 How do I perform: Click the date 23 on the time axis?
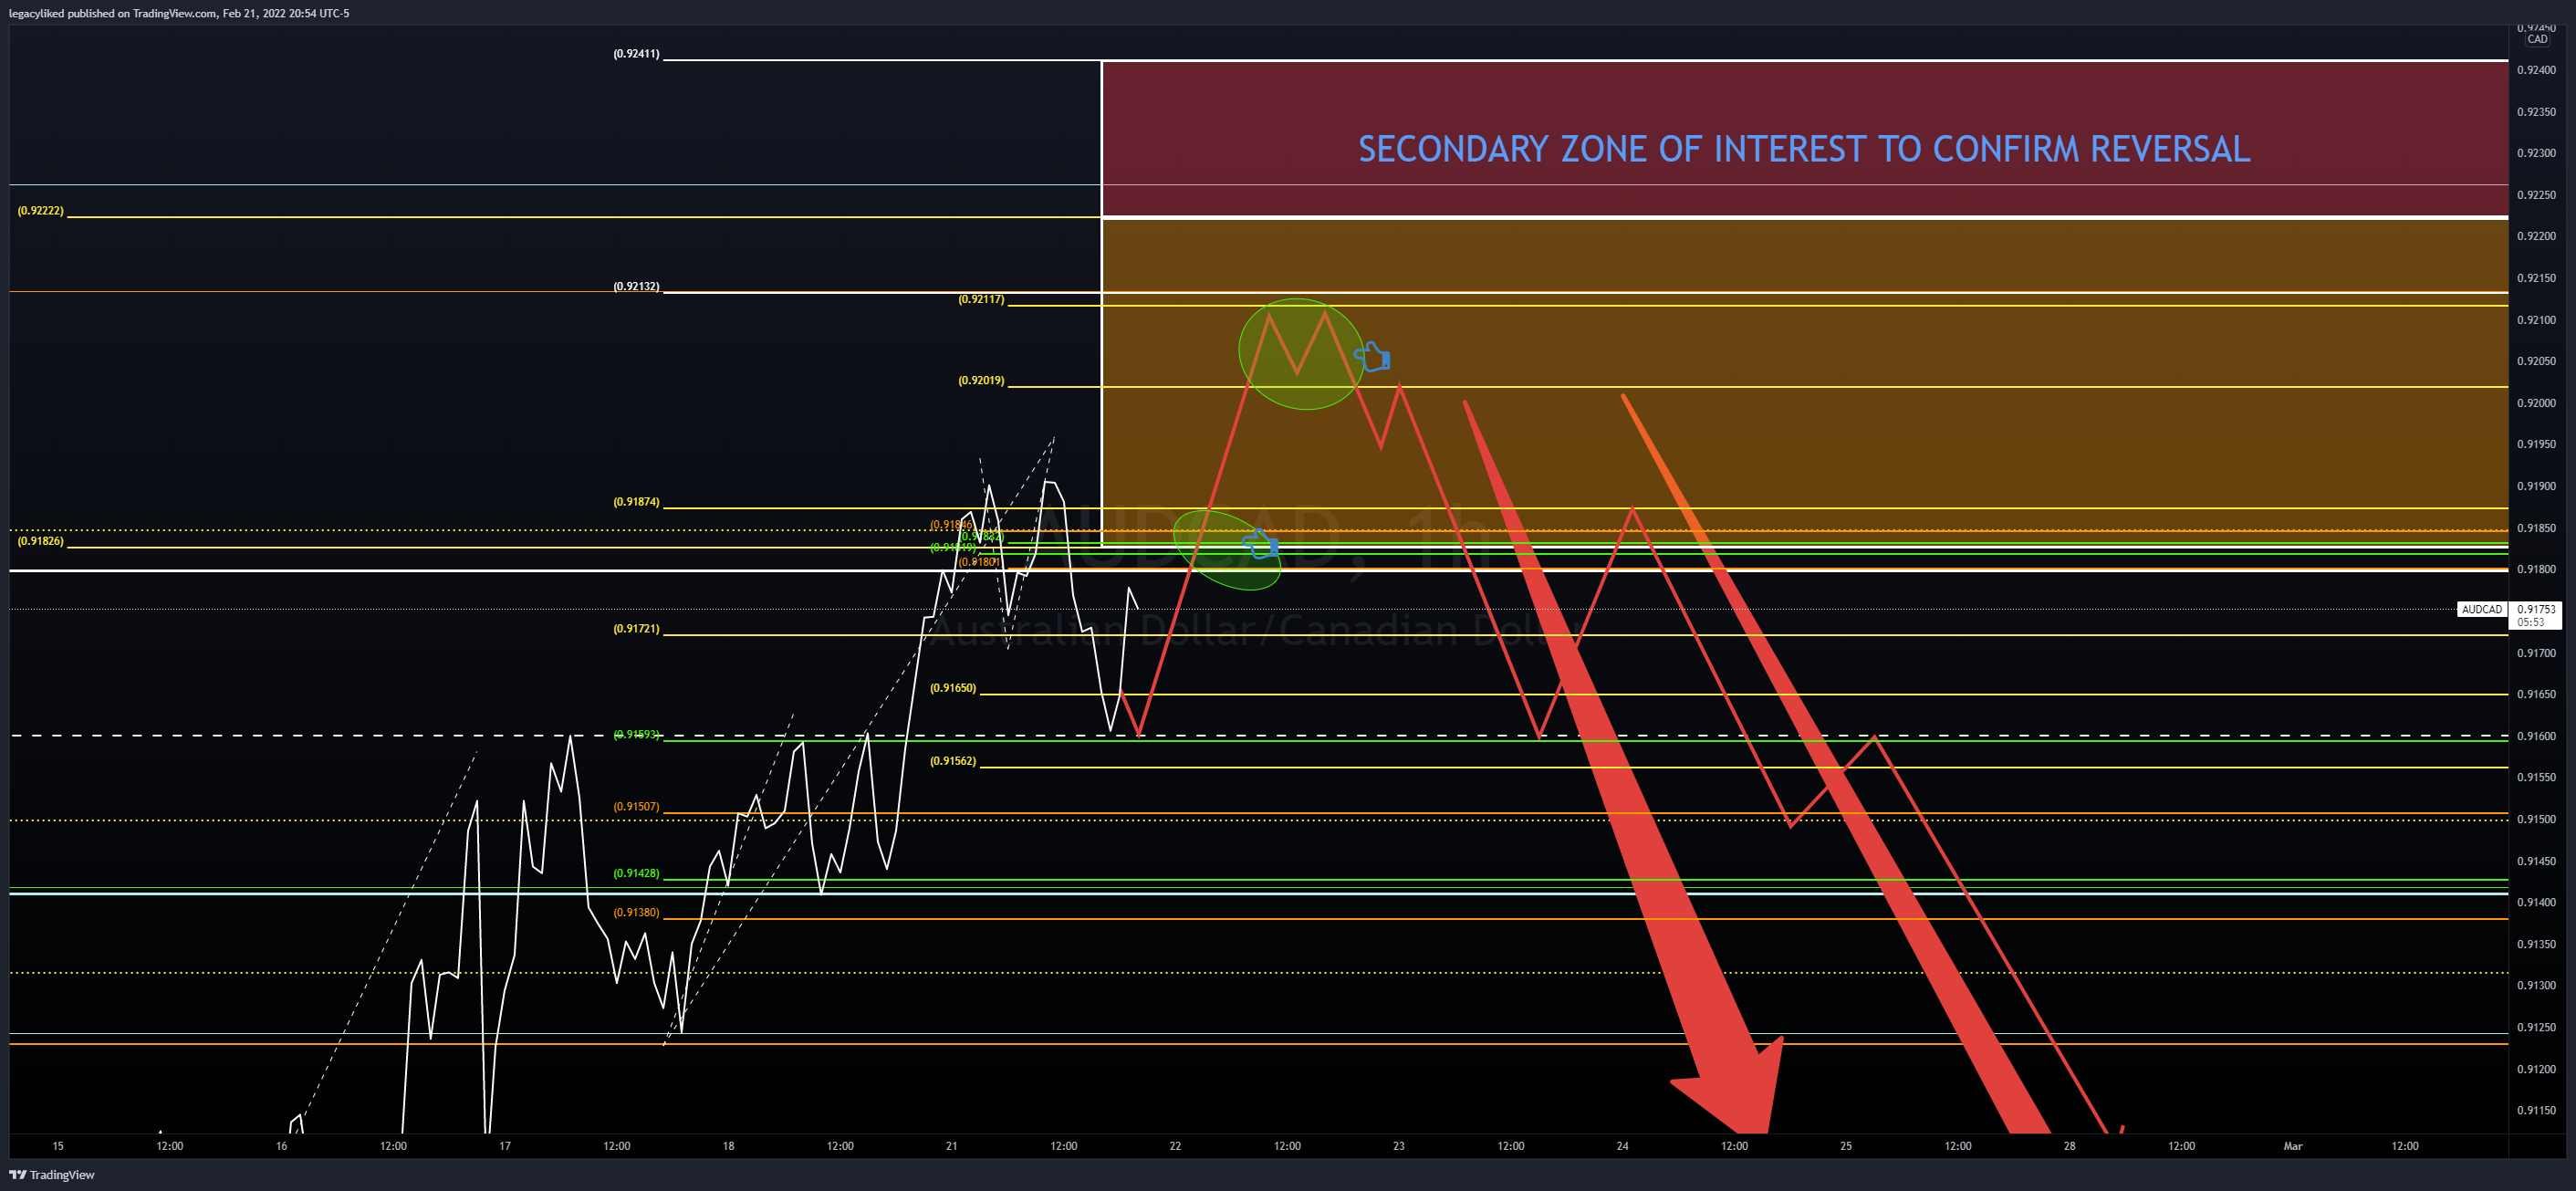[x=1399, y=1146]
